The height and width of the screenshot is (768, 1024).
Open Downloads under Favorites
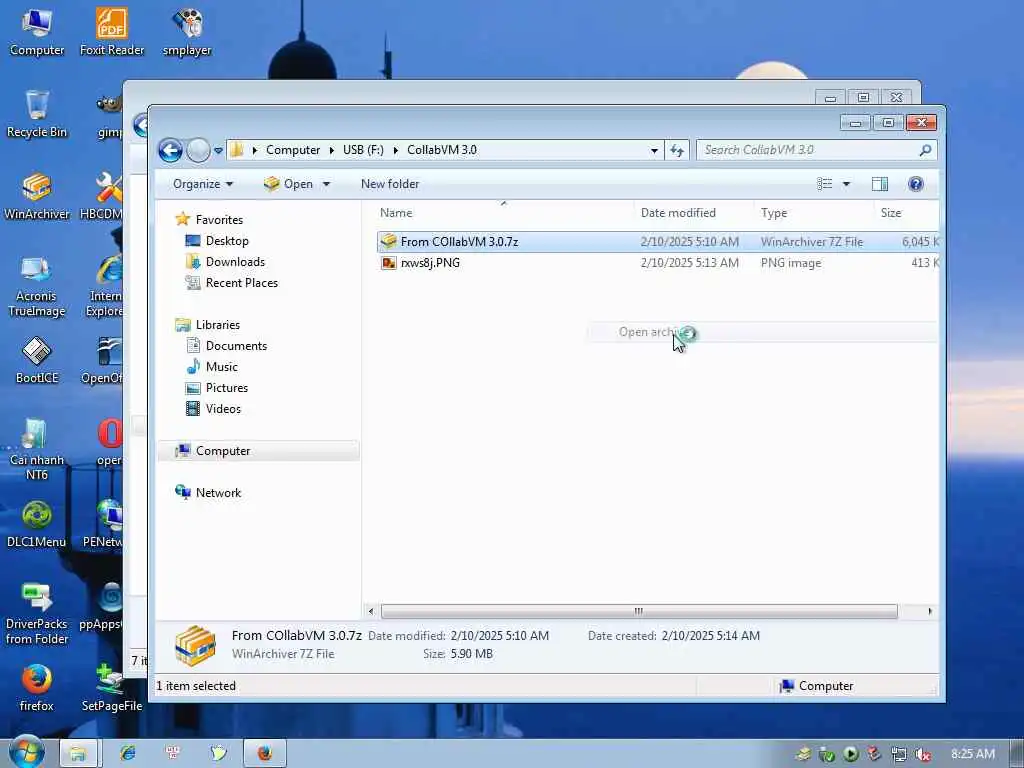coord(235,262)
